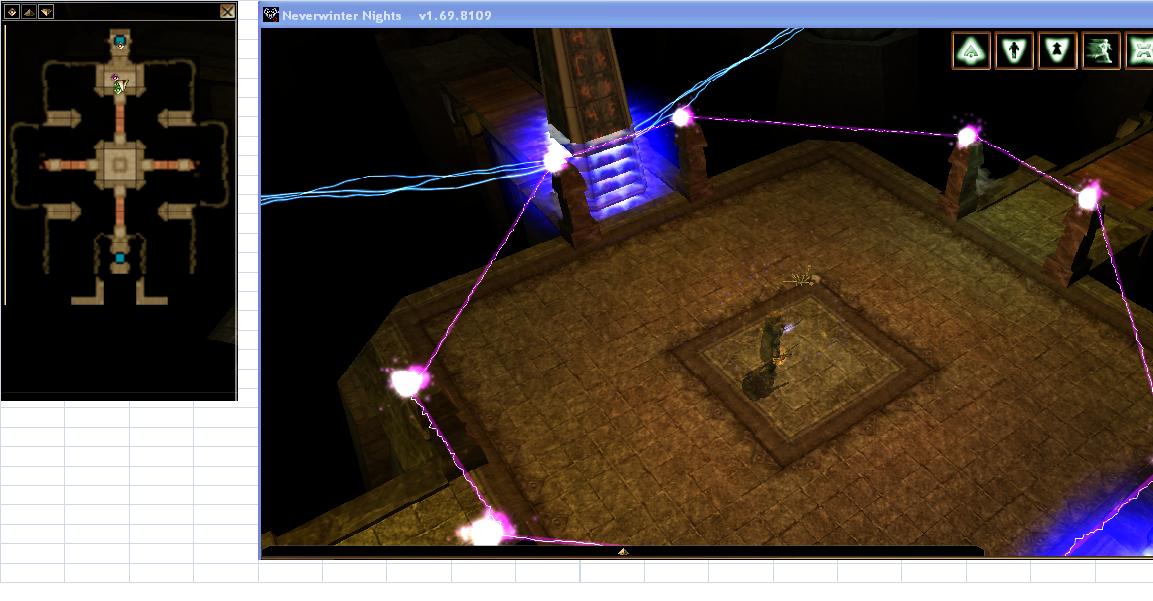
Task: Click the green party marker on the minimap
Action: point(119,88)
